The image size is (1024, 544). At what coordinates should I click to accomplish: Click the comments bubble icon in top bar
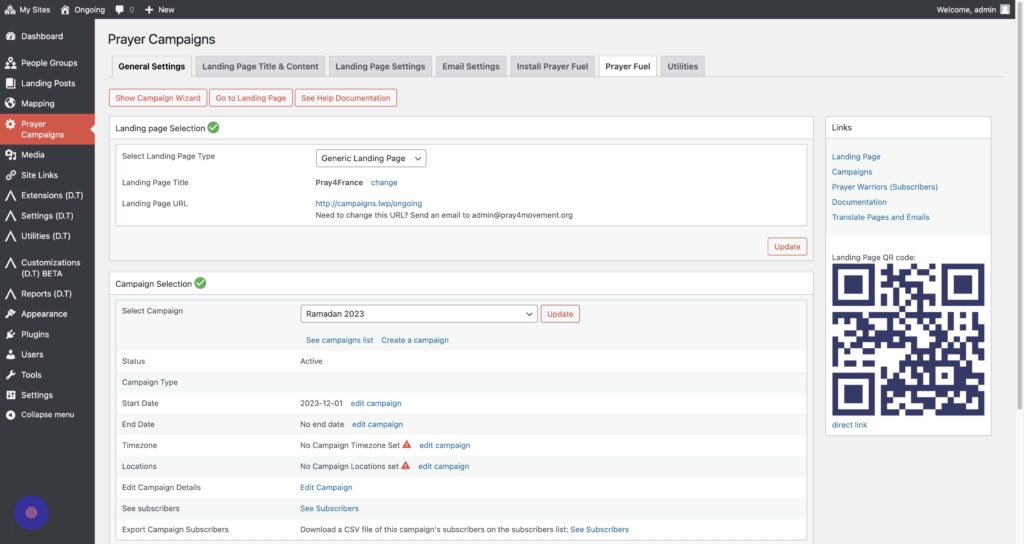coord(121,10)
